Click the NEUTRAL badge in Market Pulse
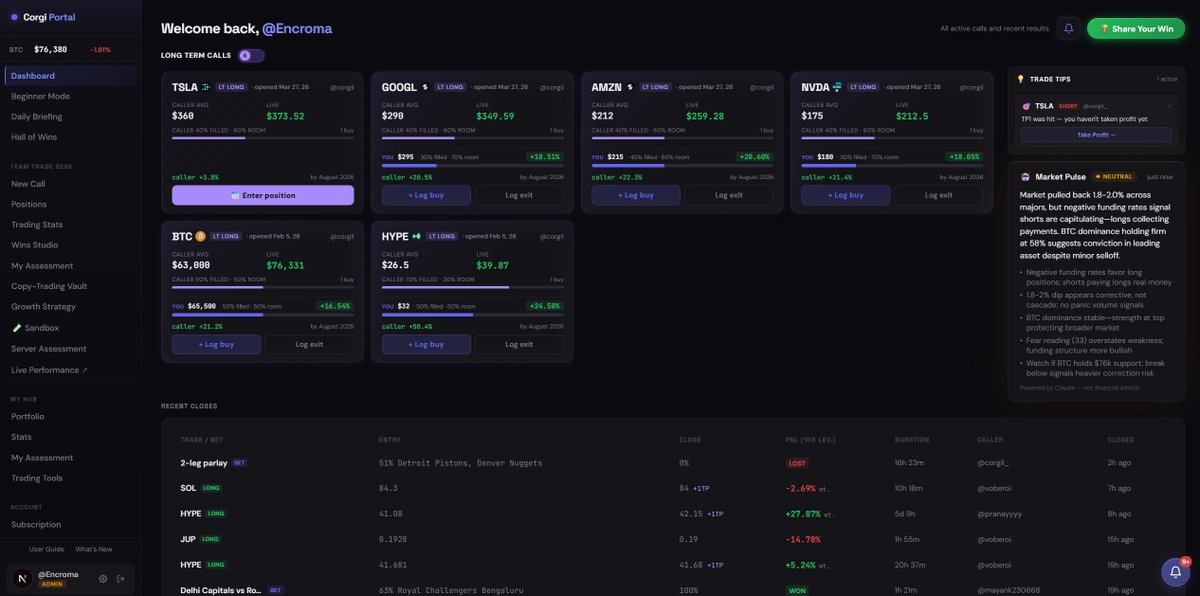This screenshot has width=1200, height=596. (x=1115, y=176)
